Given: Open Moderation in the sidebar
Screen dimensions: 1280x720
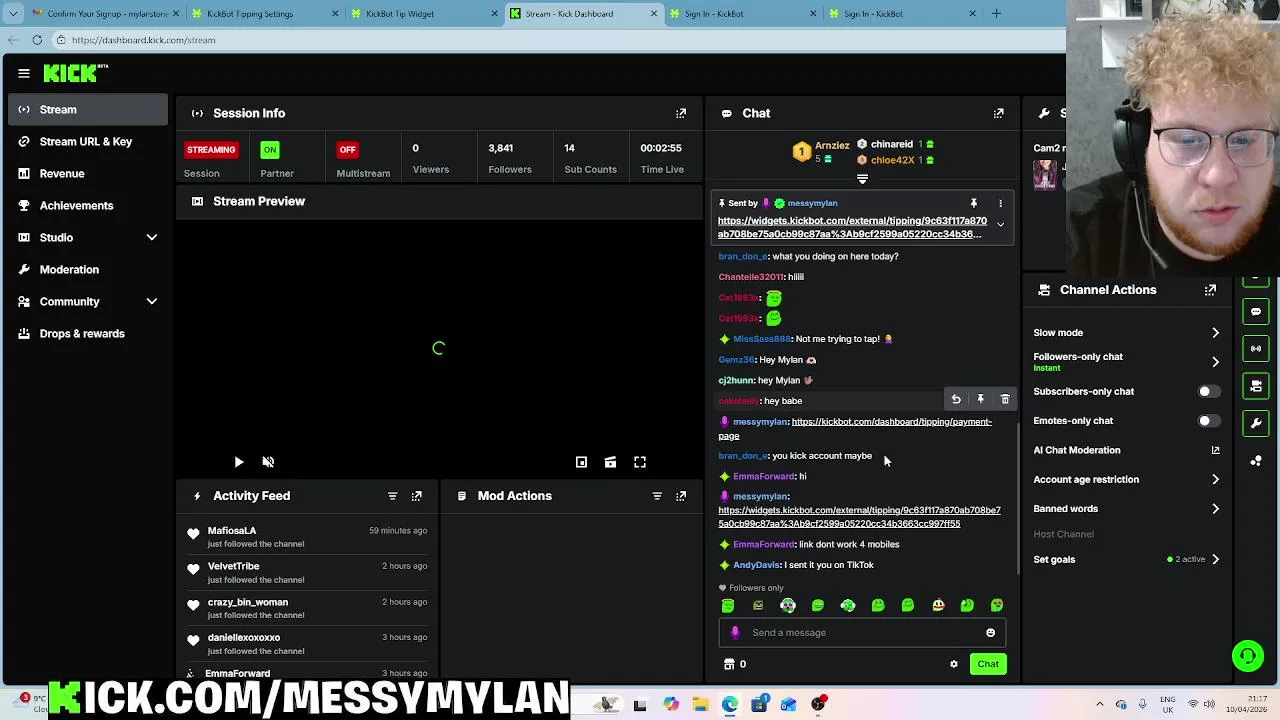Looking at the screenshot, I should pos(88,270).
